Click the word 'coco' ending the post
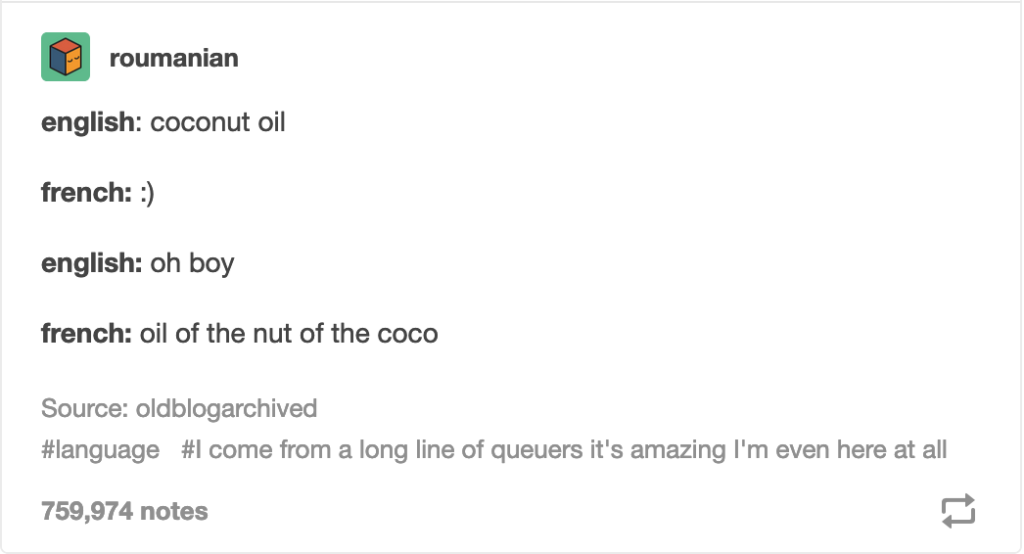Image resolution: width=1024 pixels, height=554 pixels. (x=407, y=333)
